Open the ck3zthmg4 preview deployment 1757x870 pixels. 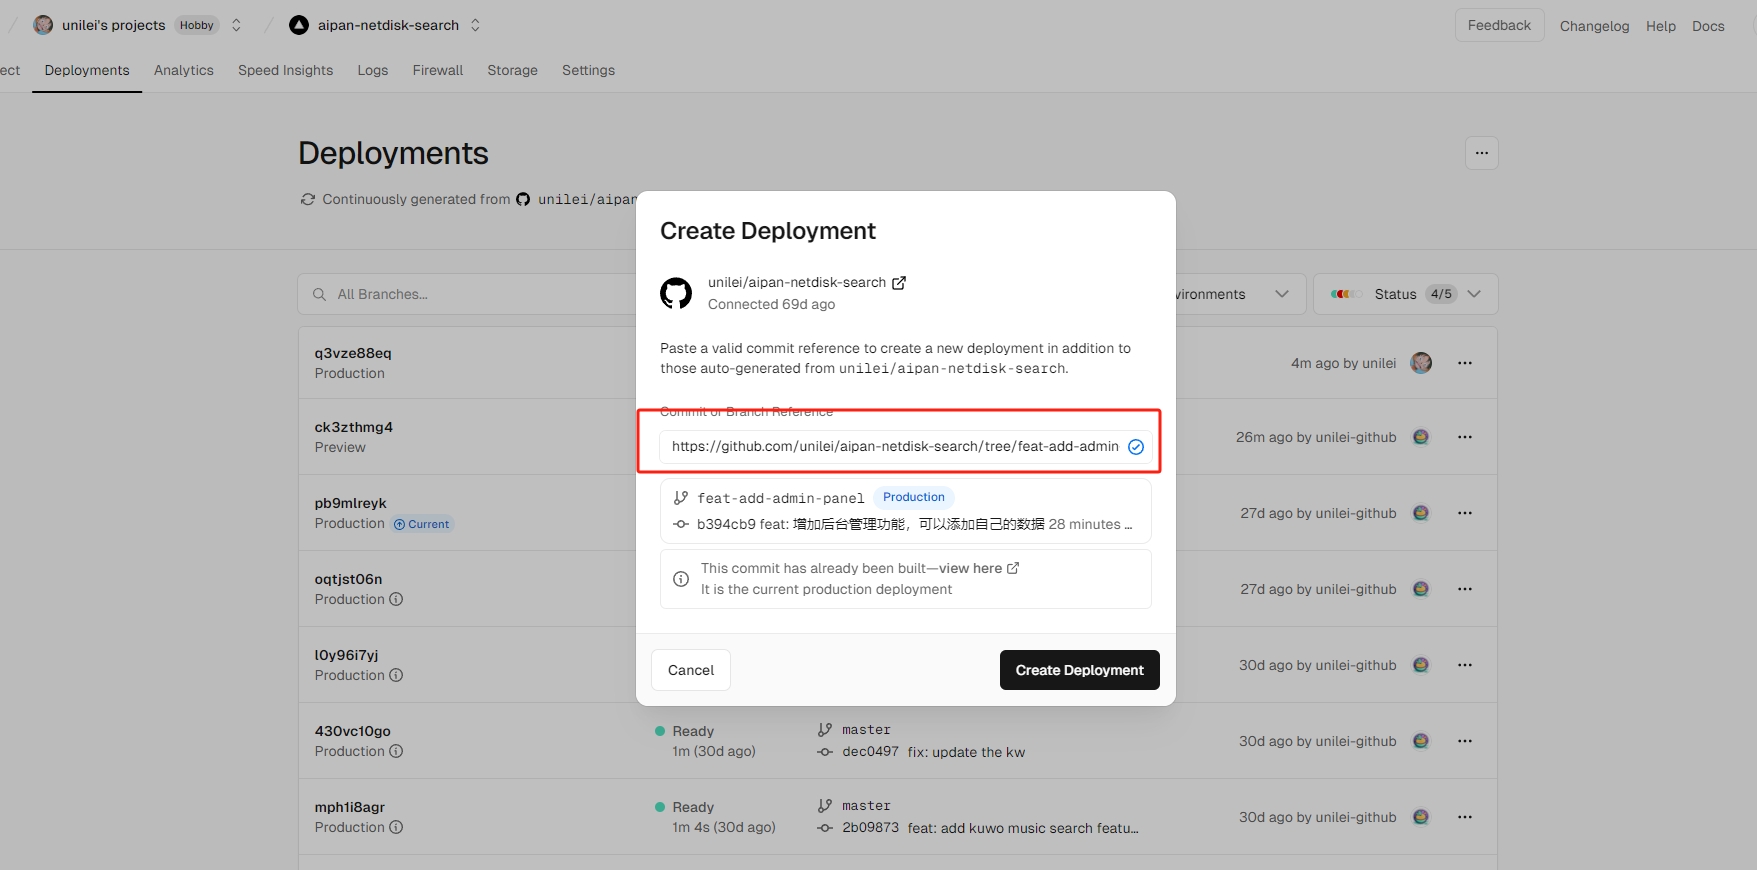coord(354,427)
